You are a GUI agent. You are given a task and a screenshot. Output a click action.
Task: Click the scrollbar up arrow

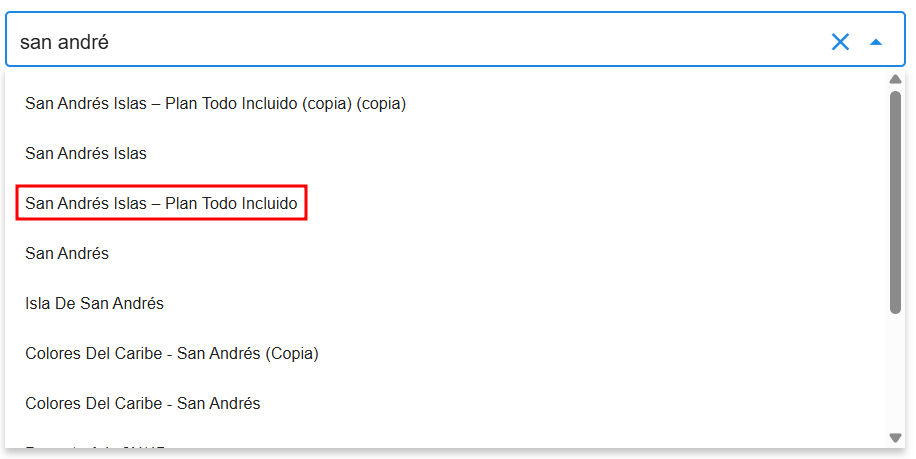click(896, 79)
